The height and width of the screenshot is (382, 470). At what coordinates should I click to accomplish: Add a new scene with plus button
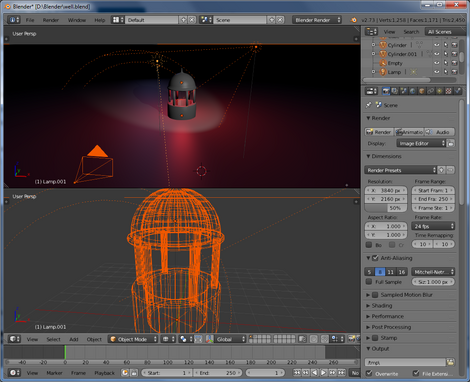coord(272,20)
